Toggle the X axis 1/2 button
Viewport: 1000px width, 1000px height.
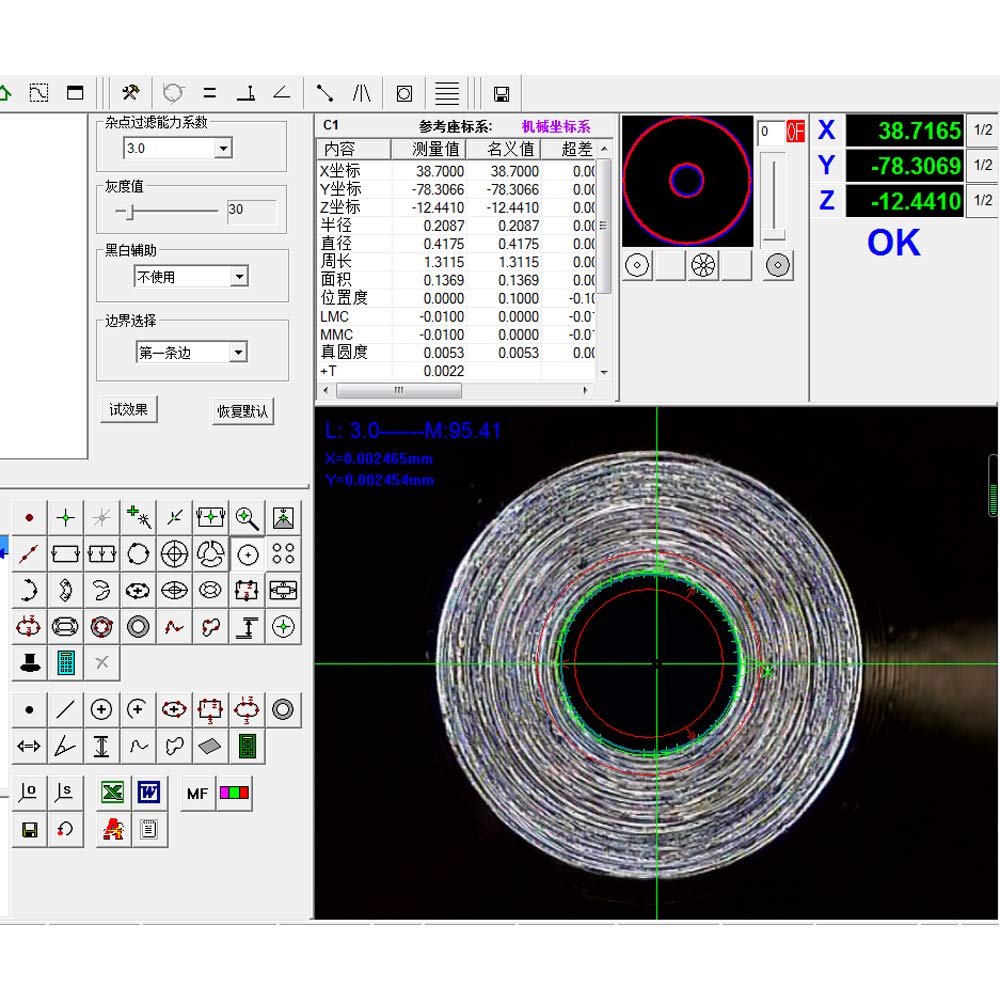point(983,131)
